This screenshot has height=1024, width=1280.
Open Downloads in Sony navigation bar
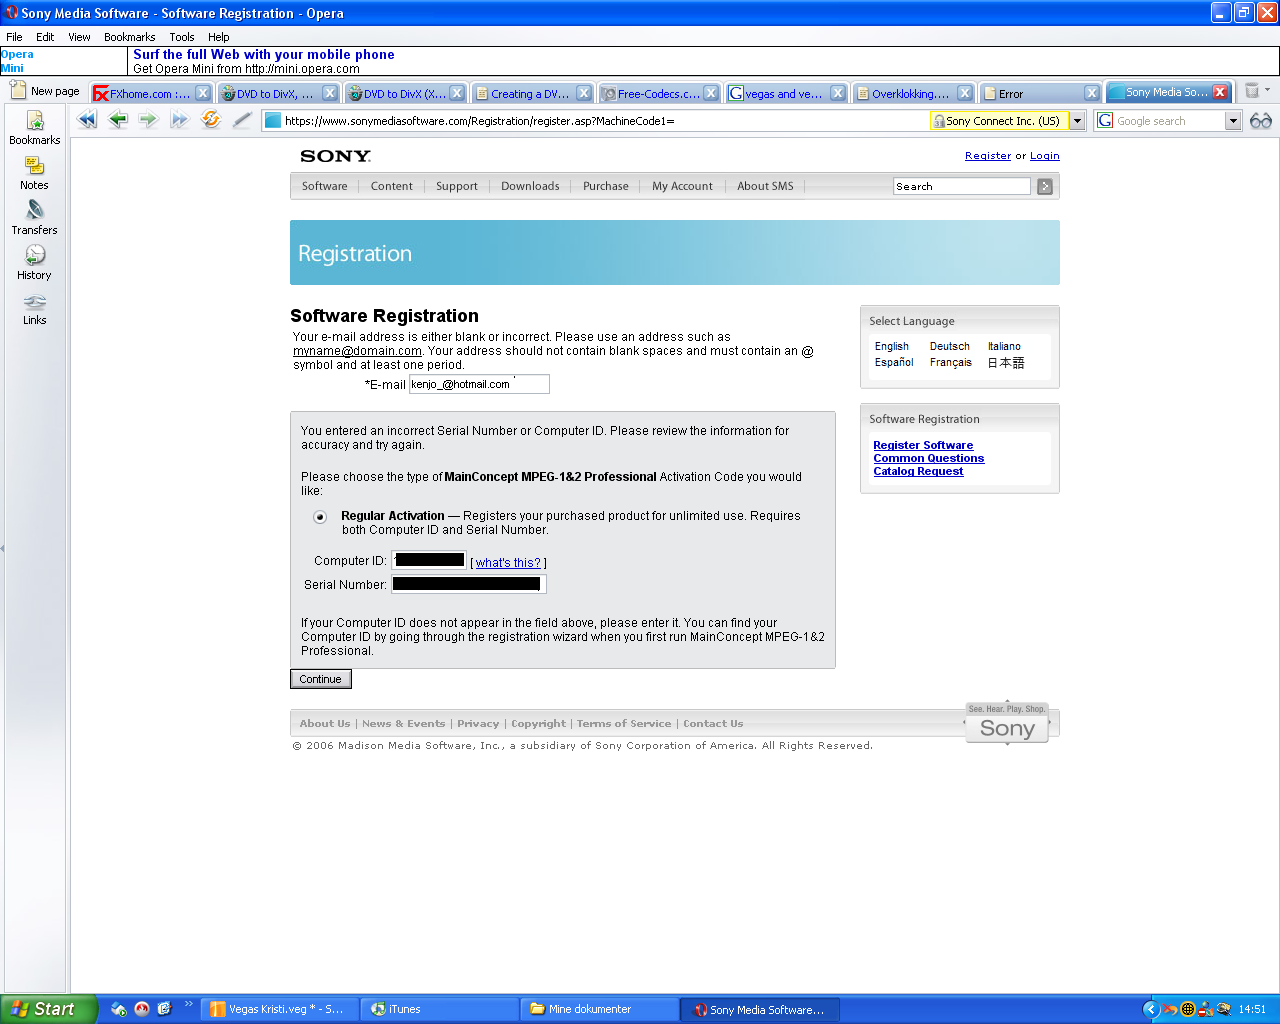coord(530,186)
